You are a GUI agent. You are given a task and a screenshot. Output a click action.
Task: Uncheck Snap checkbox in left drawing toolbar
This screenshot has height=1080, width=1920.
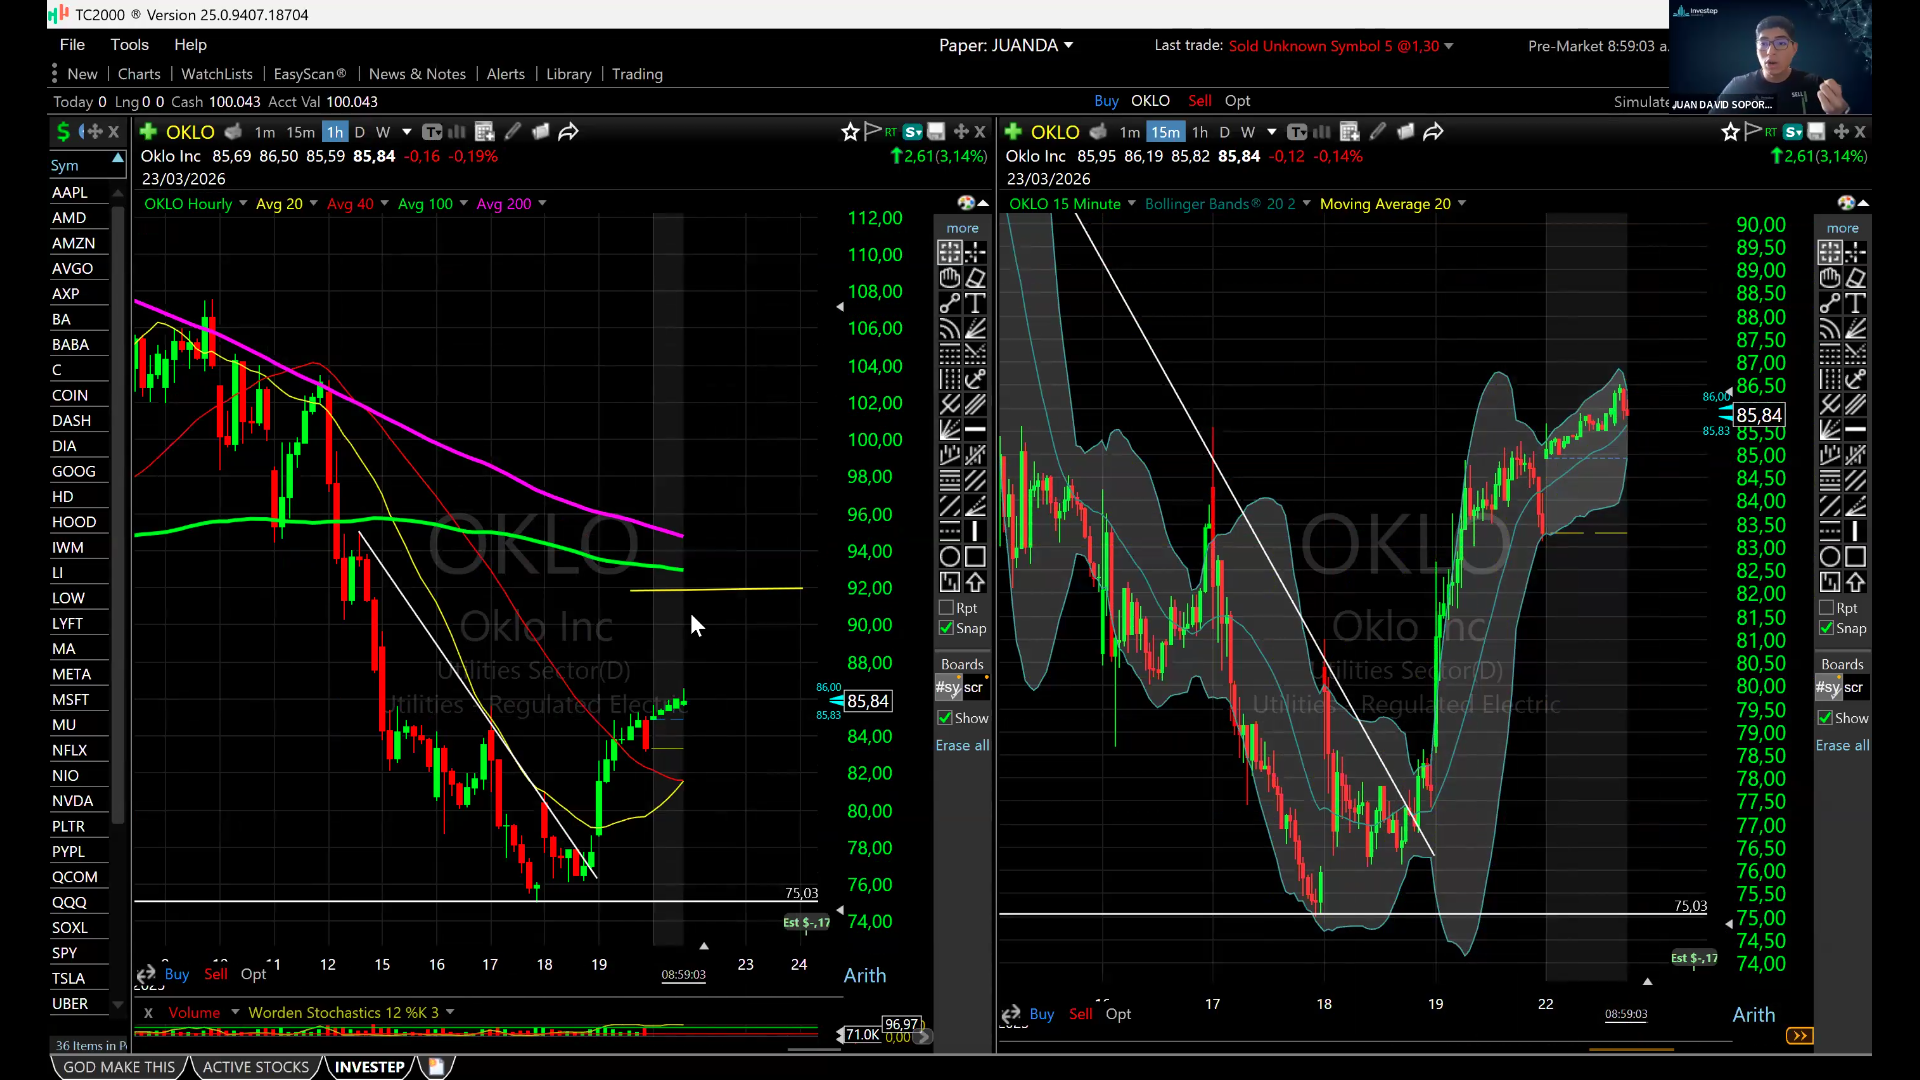coord(946,628)
